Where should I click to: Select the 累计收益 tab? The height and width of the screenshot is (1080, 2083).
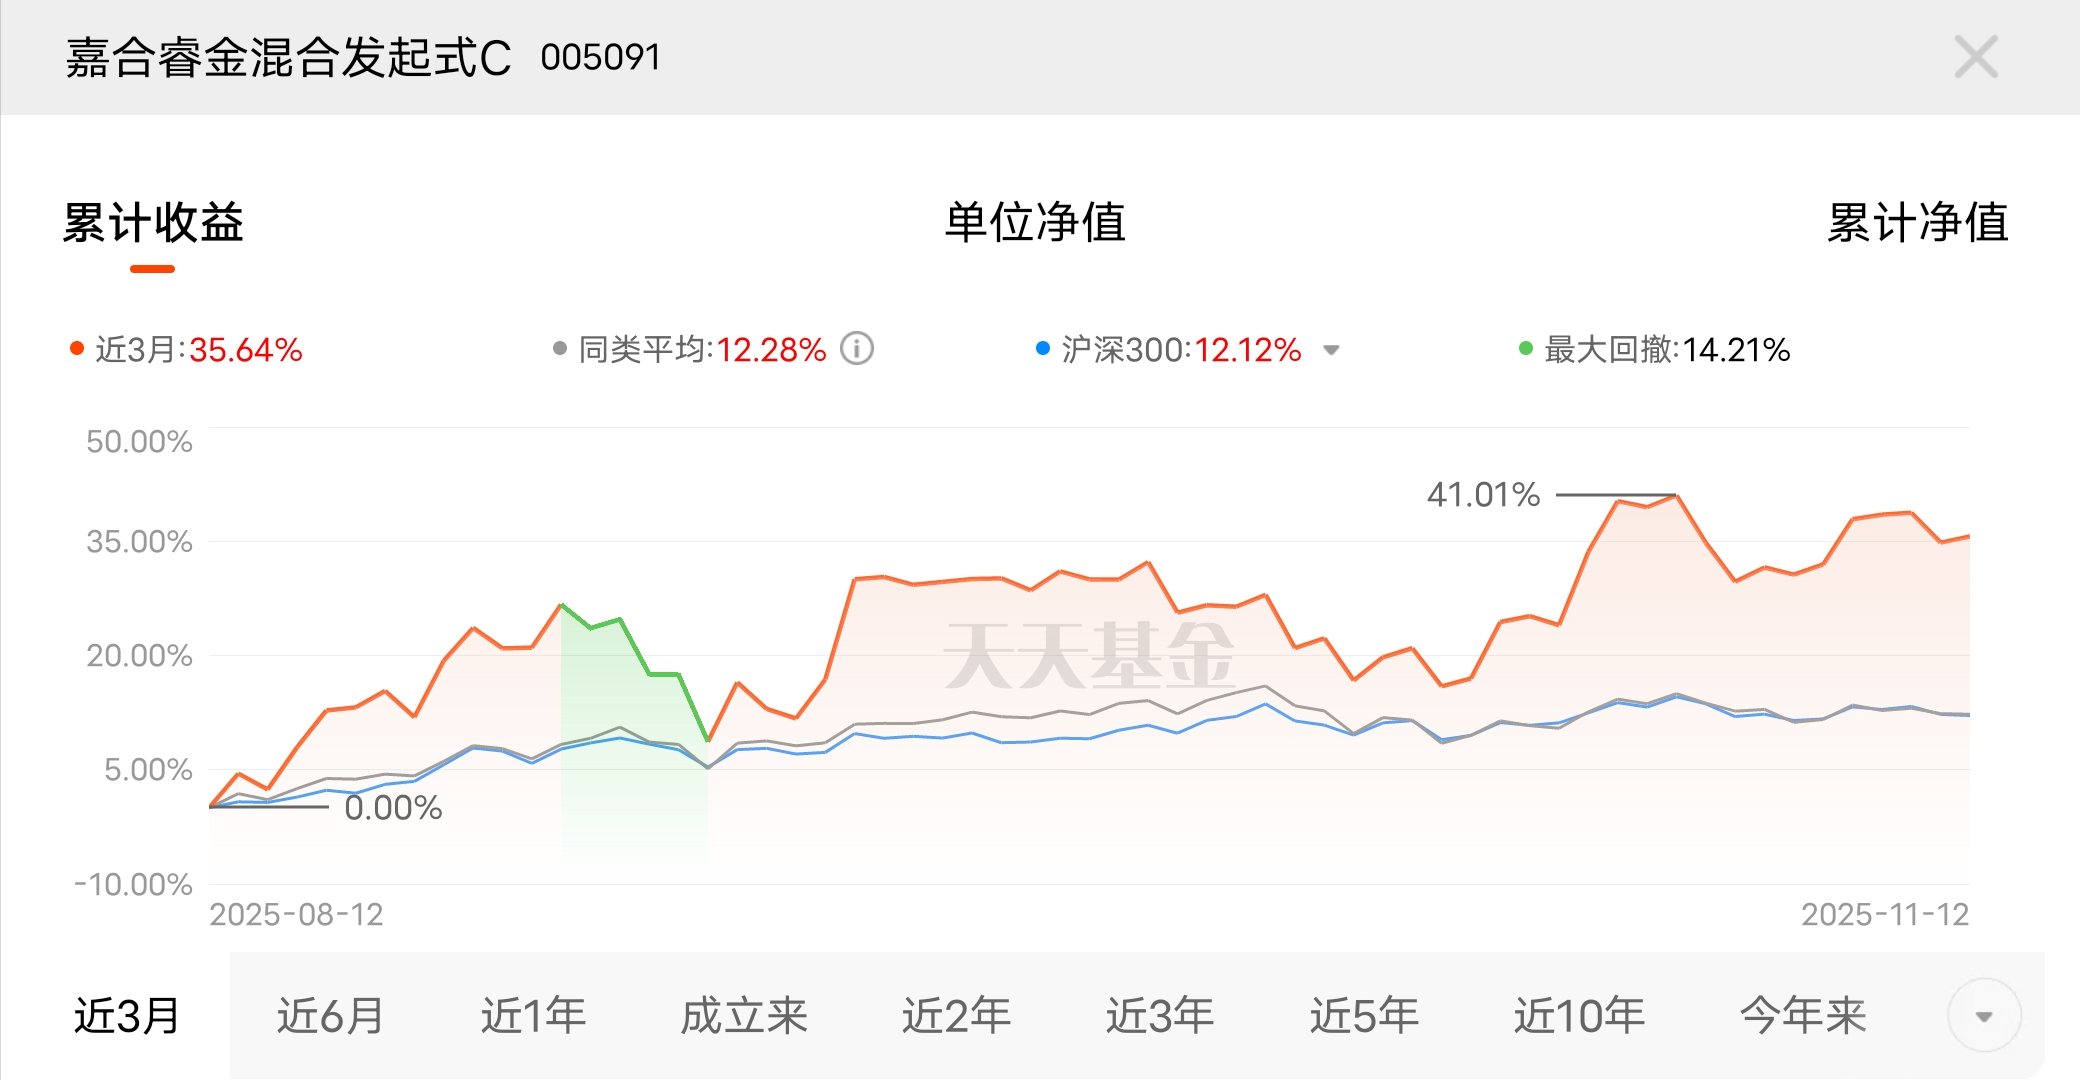[x=153, y=222]
